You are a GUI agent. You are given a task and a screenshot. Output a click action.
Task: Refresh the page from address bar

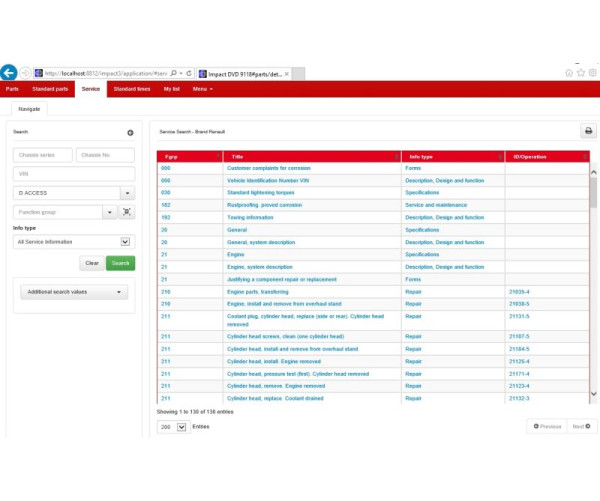click(190, 73)
